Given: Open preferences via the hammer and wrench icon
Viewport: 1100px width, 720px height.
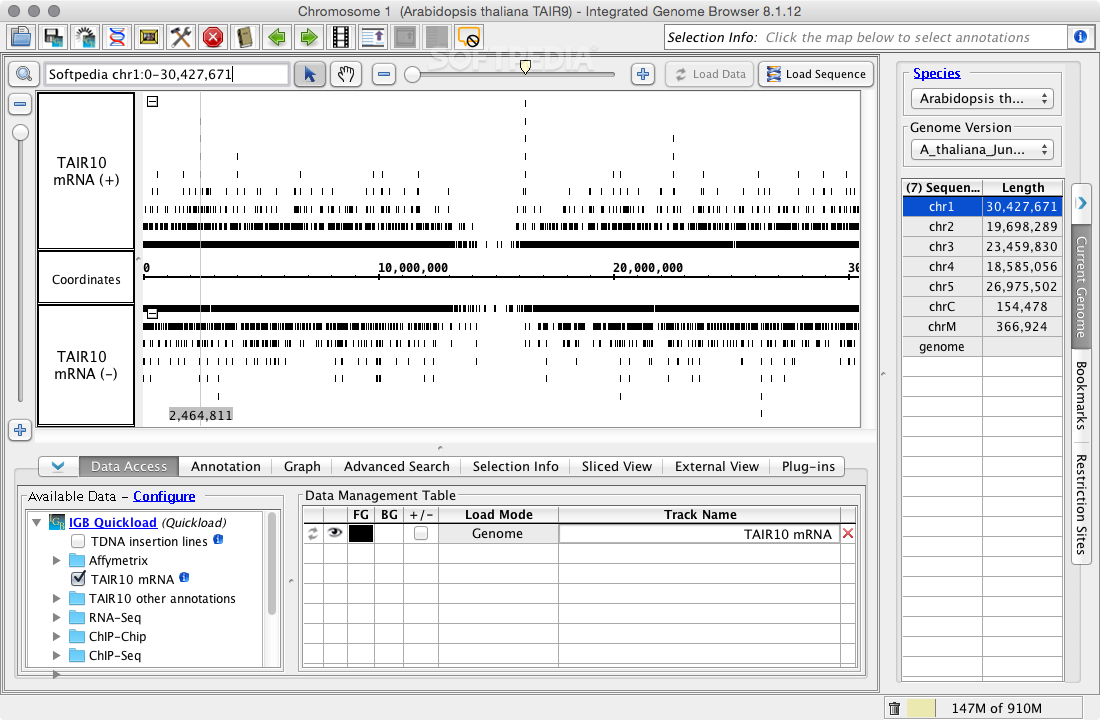Looking at the screenshot, I should click(181, 38).
